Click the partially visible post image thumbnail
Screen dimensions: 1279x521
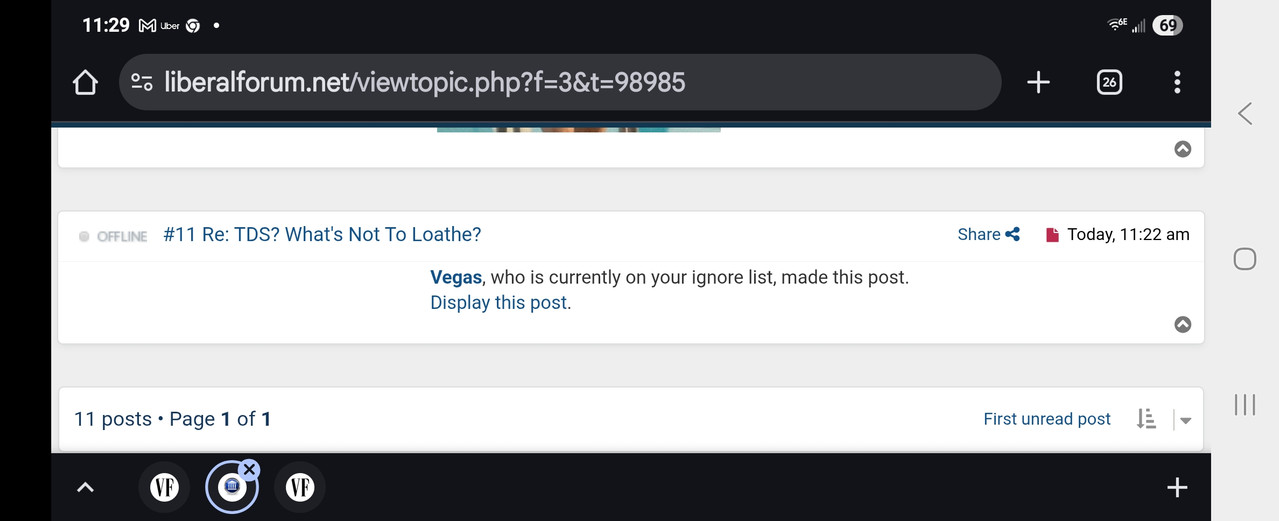[x=578, y=129]
